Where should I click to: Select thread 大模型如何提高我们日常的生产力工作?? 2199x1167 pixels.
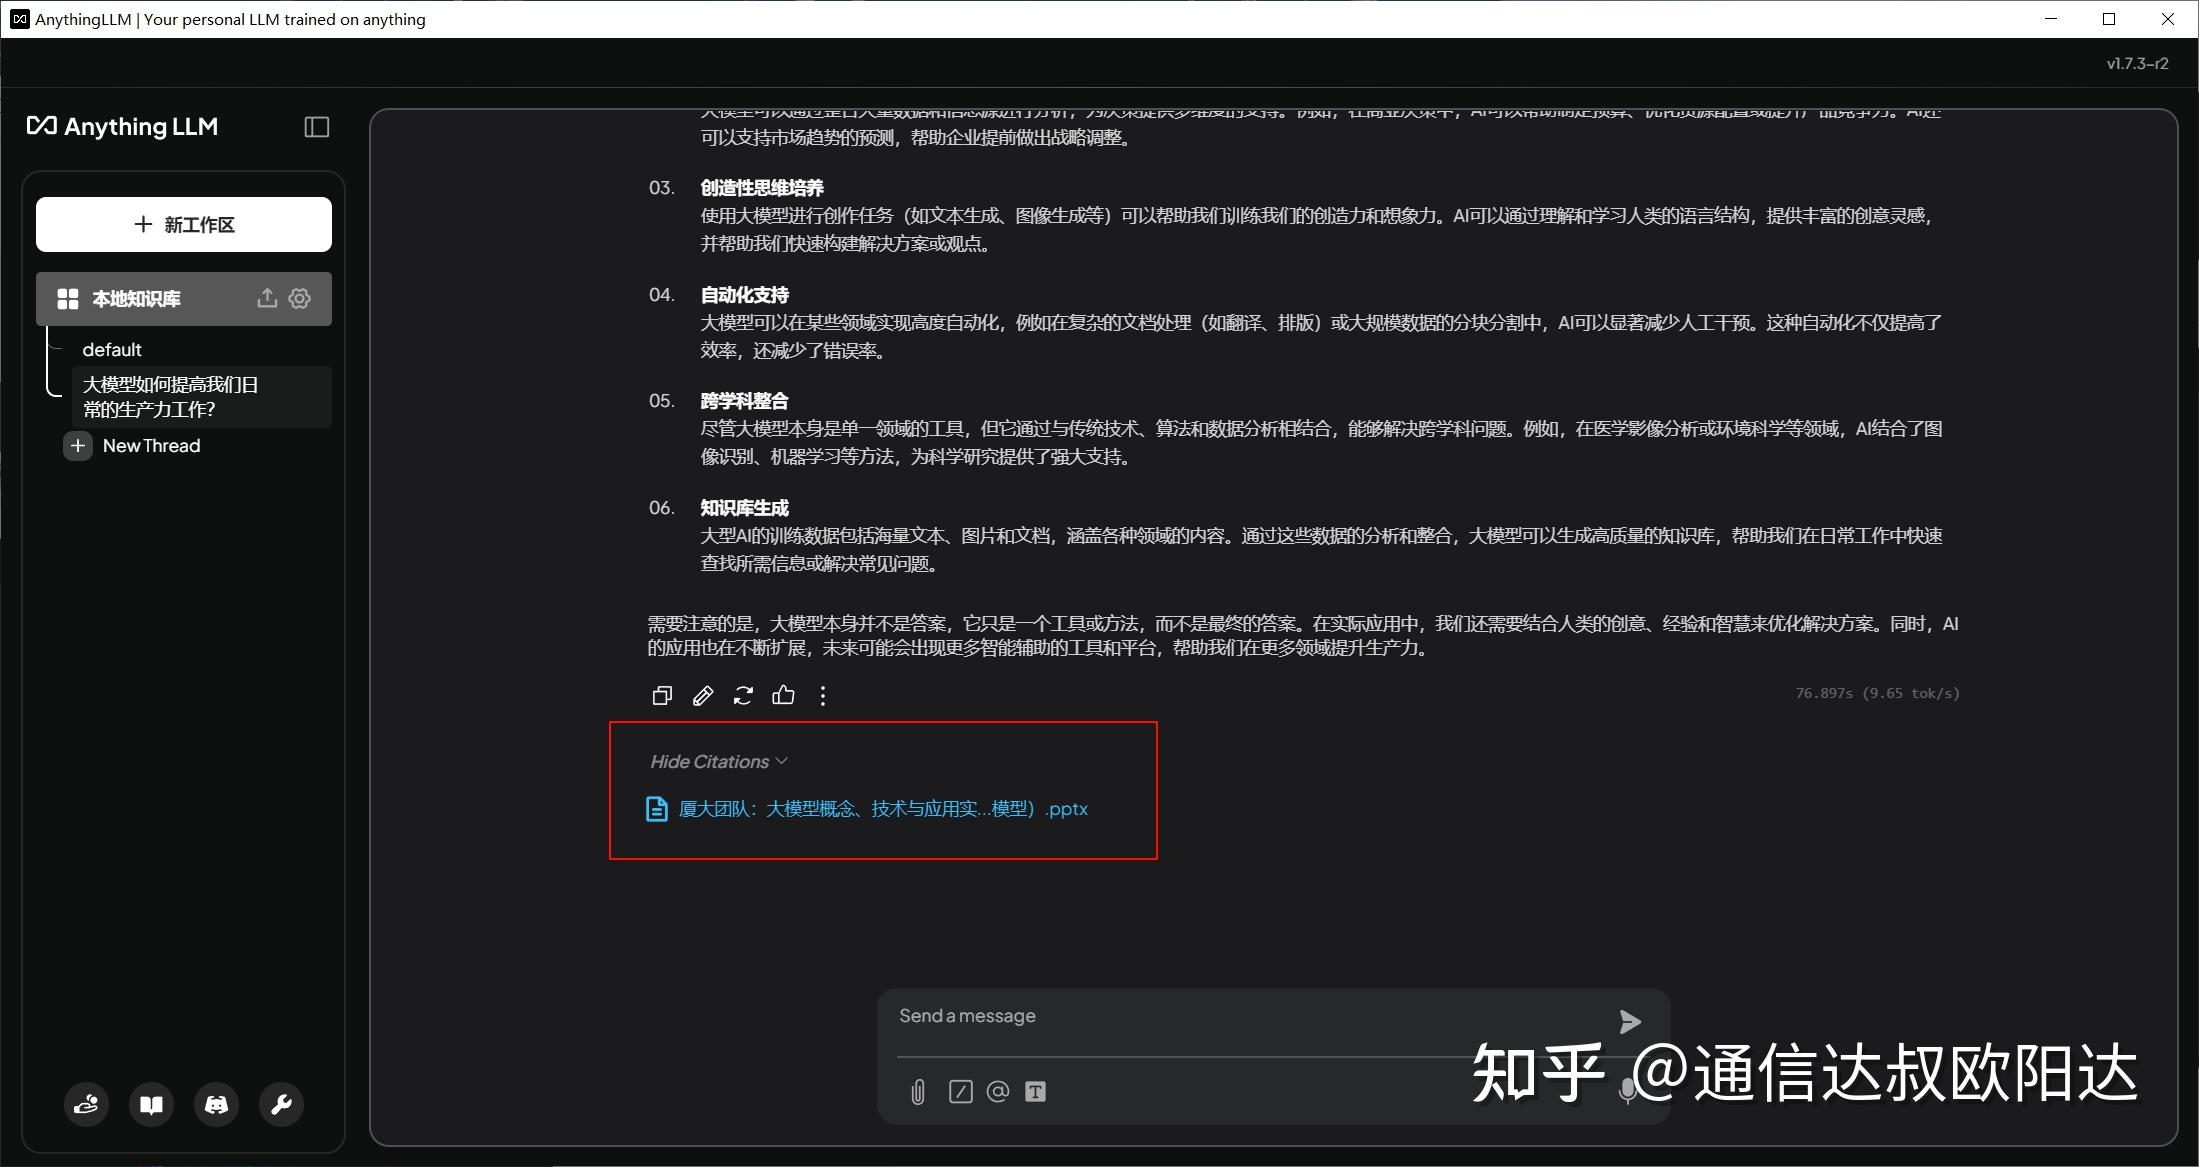200,397
